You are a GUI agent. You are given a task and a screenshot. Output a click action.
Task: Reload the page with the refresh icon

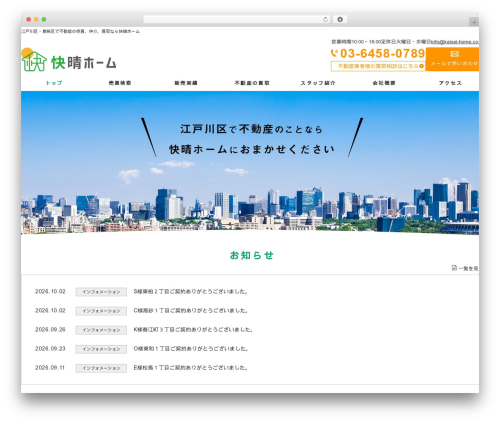tap(325, 19)
